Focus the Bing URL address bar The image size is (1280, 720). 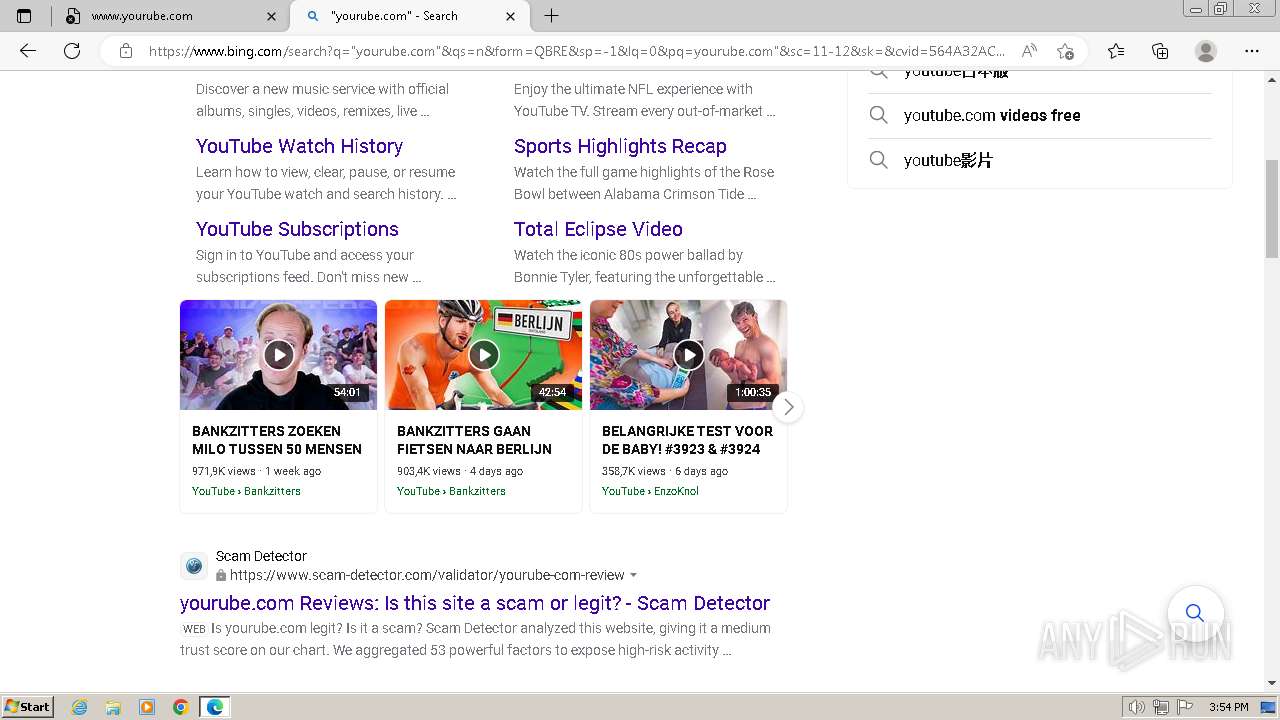point(575,51)
